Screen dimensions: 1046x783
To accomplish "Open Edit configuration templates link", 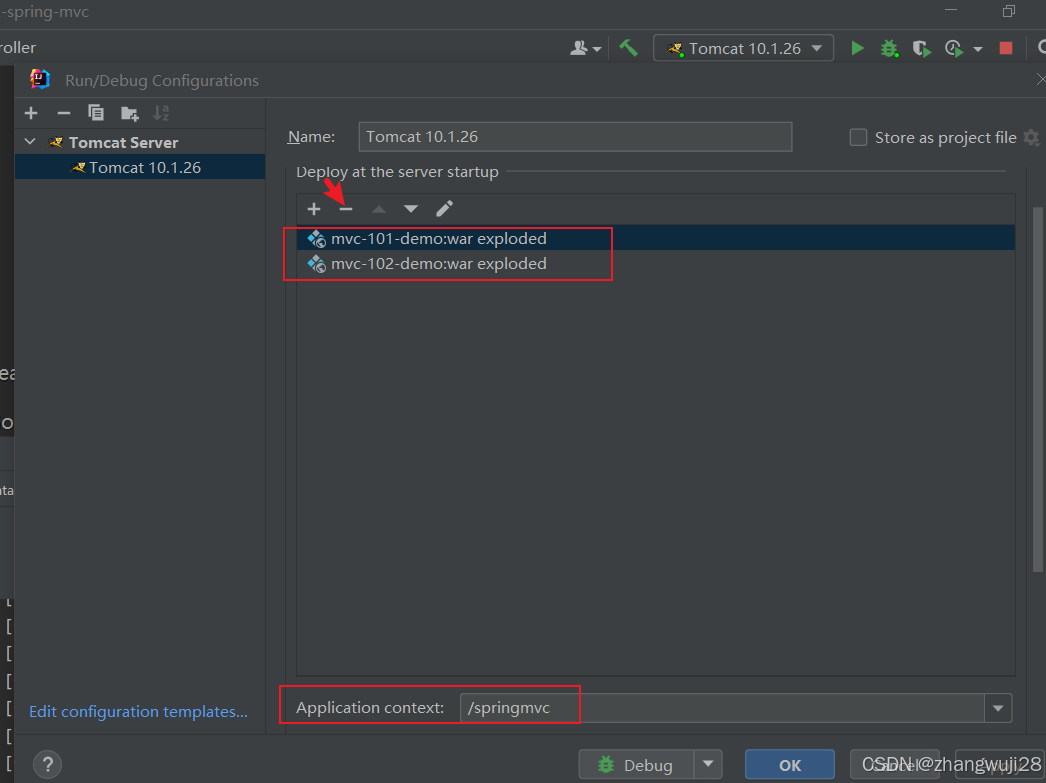I will pyautogui.click(x=138, y=712).
